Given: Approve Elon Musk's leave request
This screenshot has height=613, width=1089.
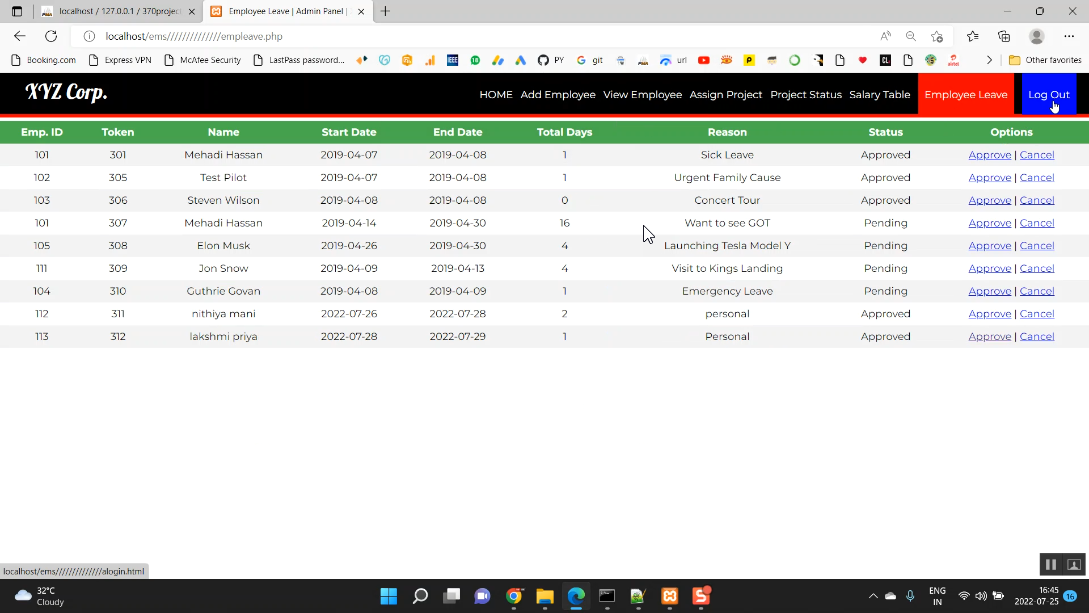Looking at the screenshot, I should 990,246.
